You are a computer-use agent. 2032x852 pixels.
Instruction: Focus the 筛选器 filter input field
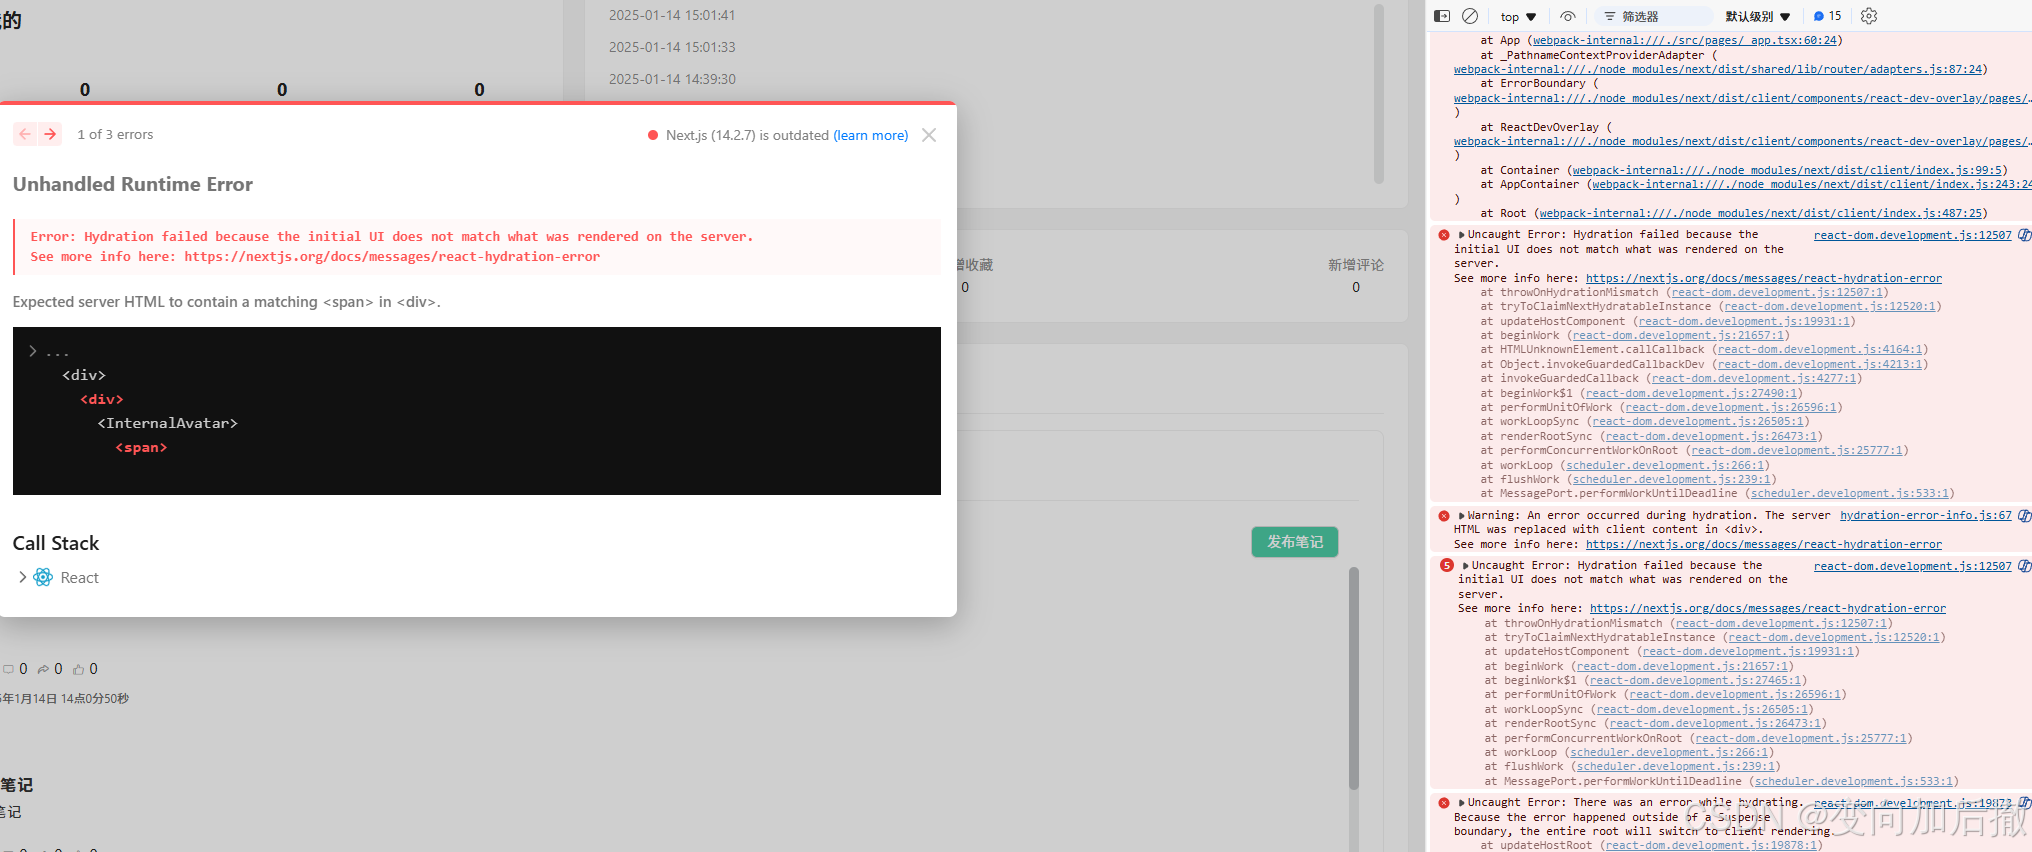tap(1652, 16)
